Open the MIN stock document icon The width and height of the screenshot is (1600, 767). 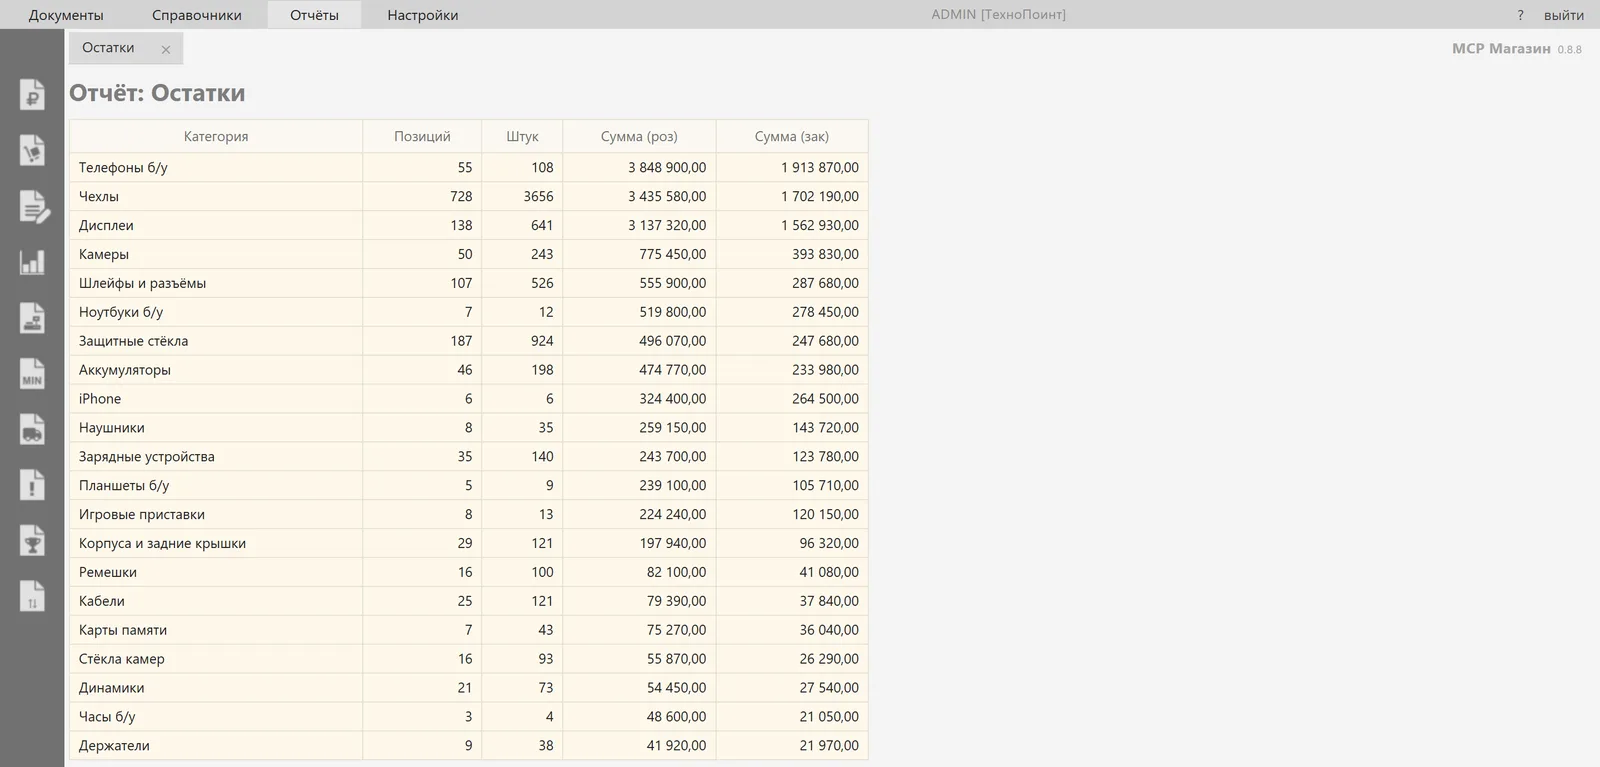click(32, 374)
